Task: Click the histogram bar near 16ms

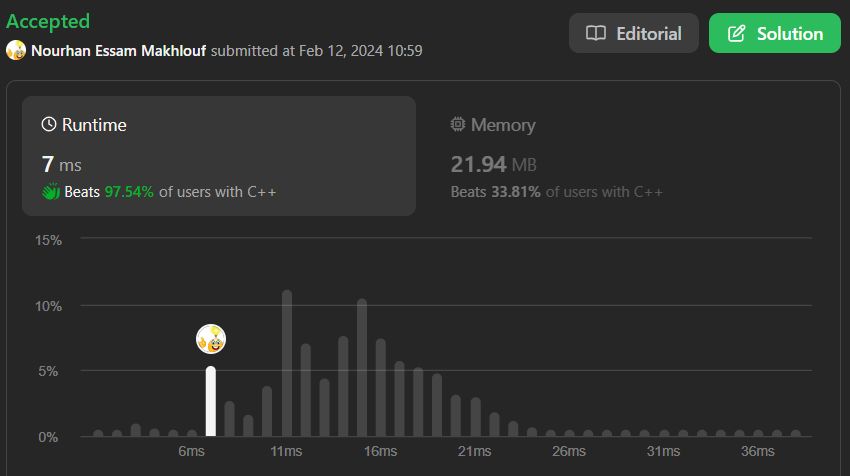Action: pos(381,388)
